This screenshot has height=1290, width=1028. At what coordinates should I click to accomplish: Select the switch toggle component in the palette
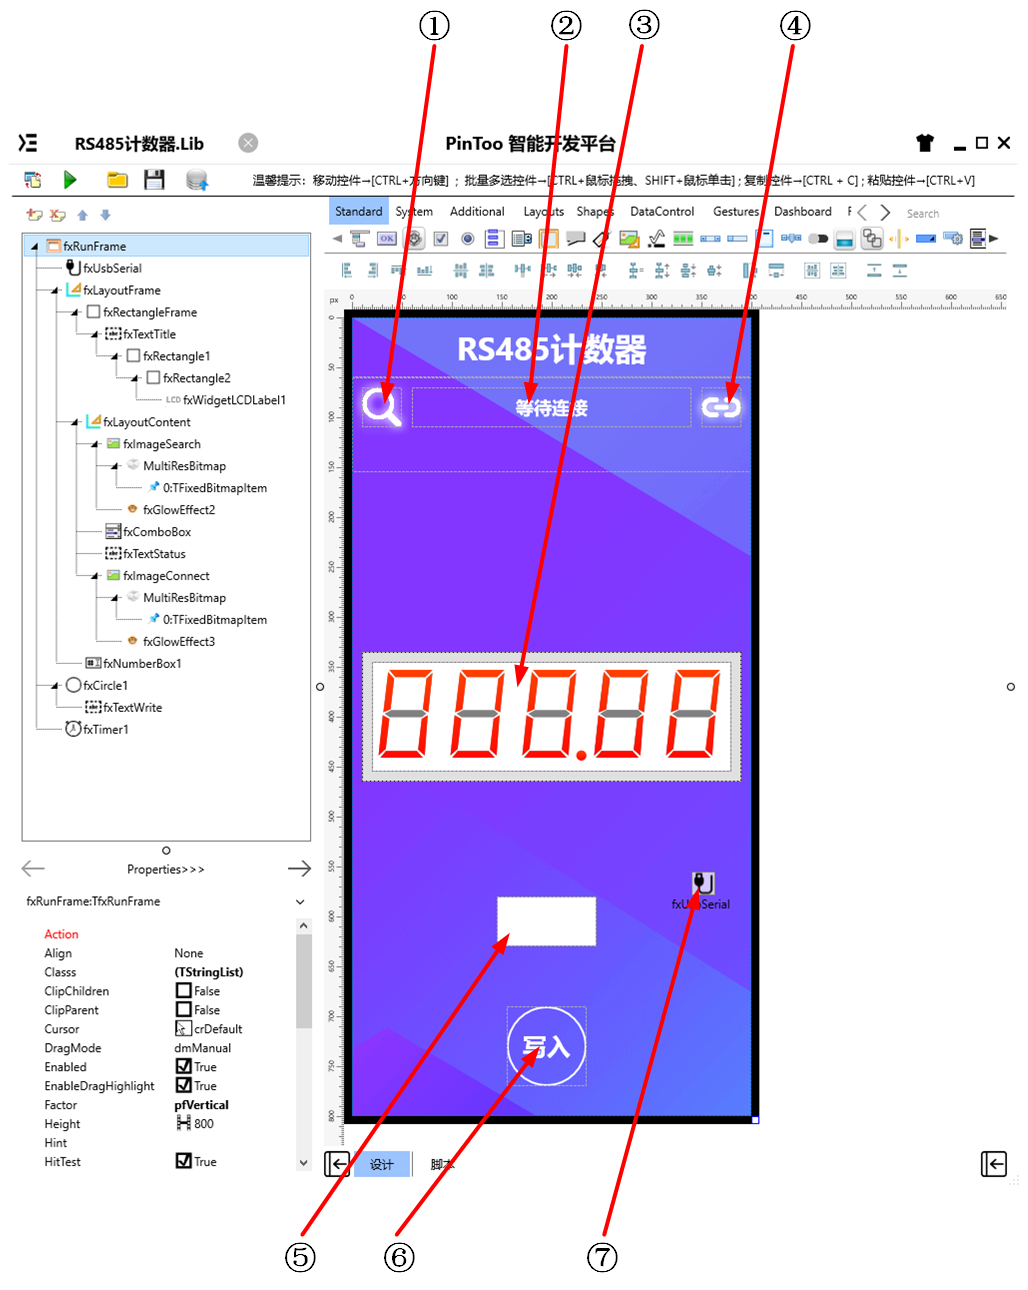[818, 238]
